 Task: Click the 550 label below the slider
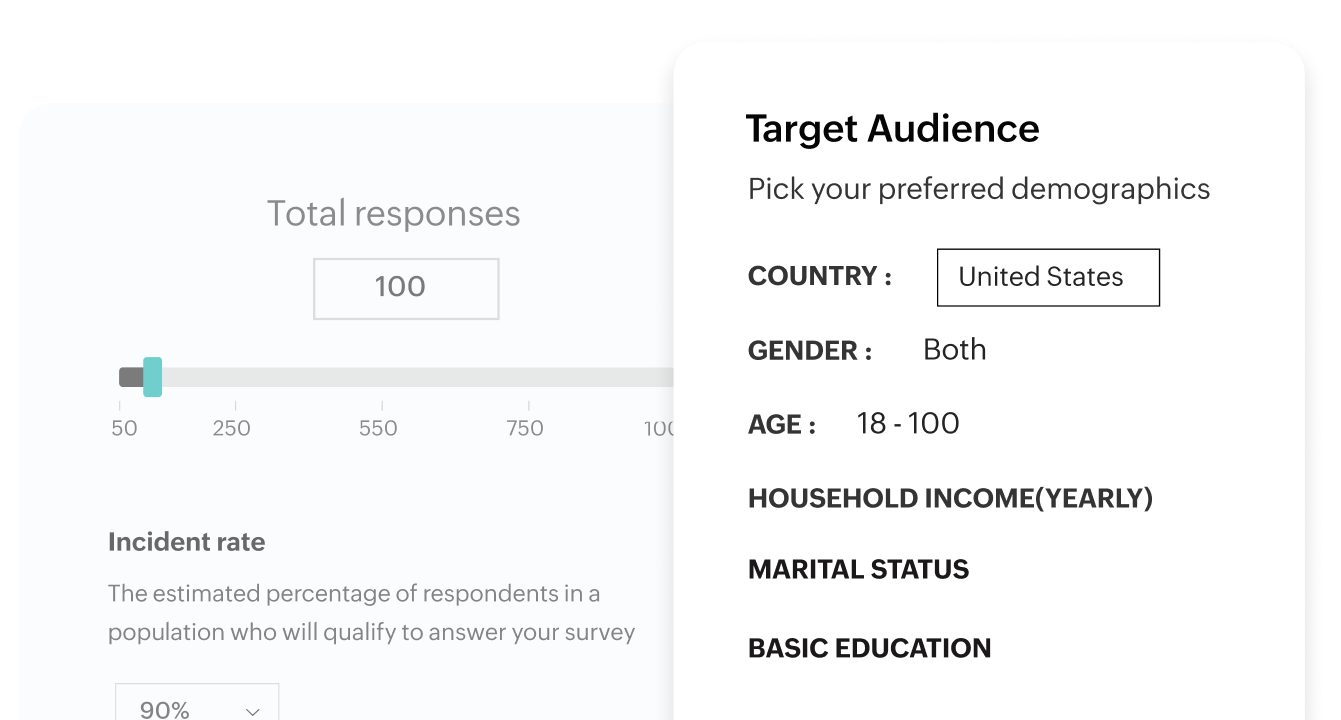point(378,428)
